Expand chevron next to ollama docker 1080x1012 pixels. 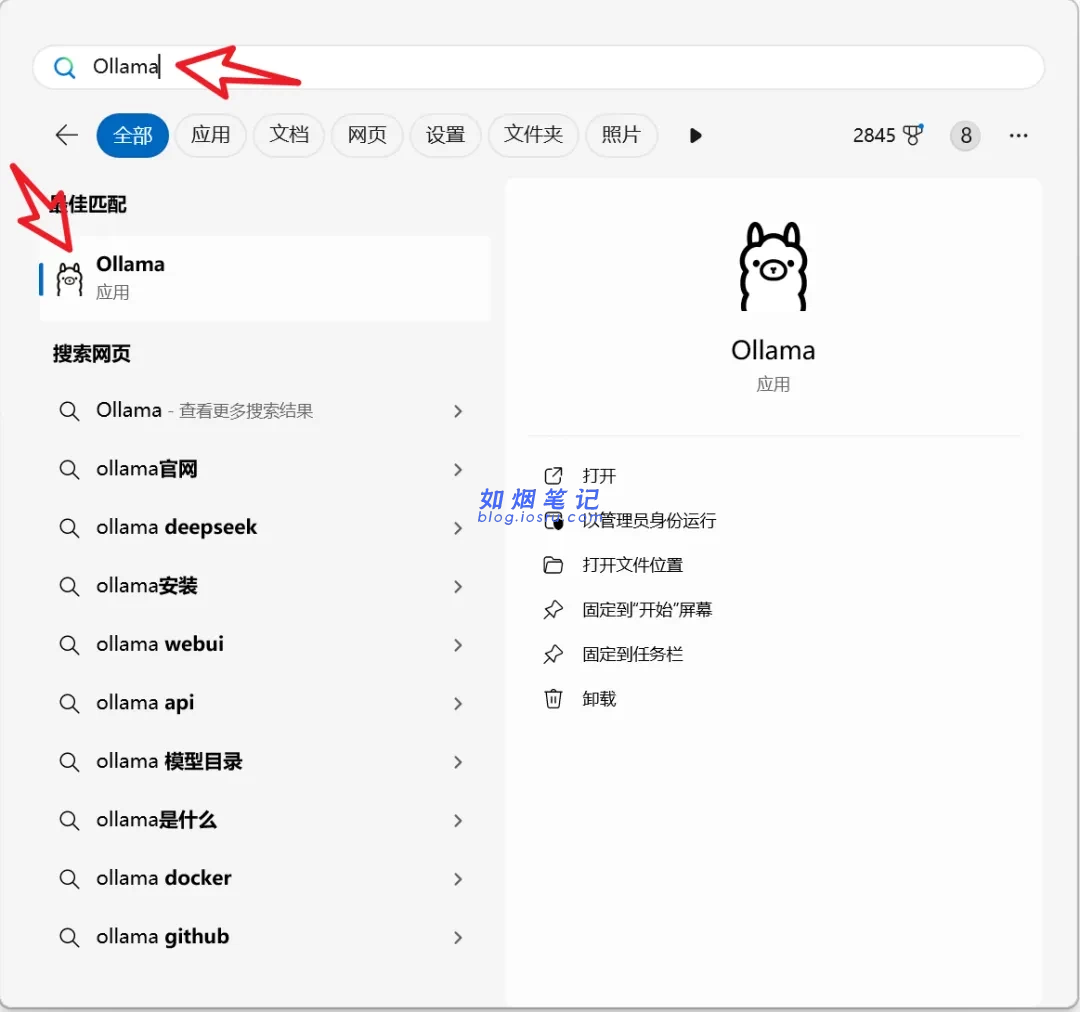(458, 879)
